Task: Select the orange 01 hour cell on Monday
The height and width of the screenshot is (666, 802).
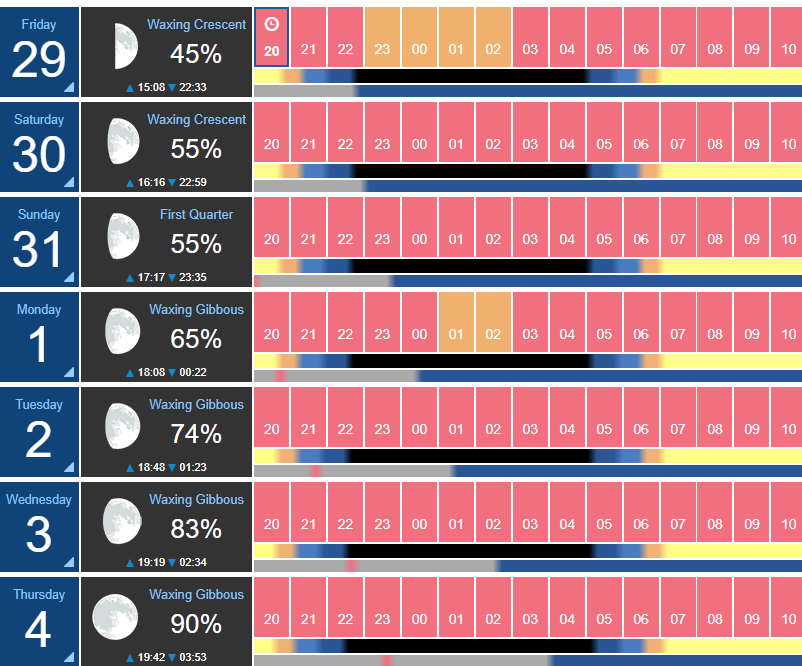Action: pyautogui.click(x=456, y=322)
